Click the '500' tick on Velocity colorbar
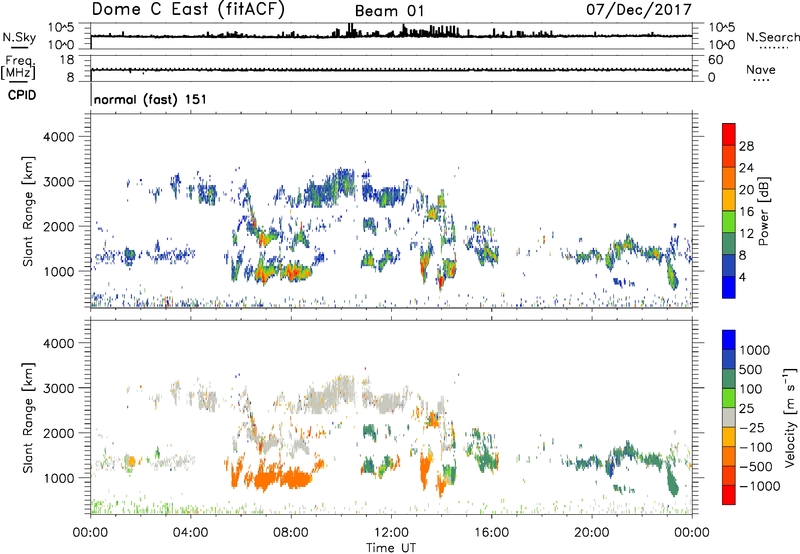 pos(751,369)
